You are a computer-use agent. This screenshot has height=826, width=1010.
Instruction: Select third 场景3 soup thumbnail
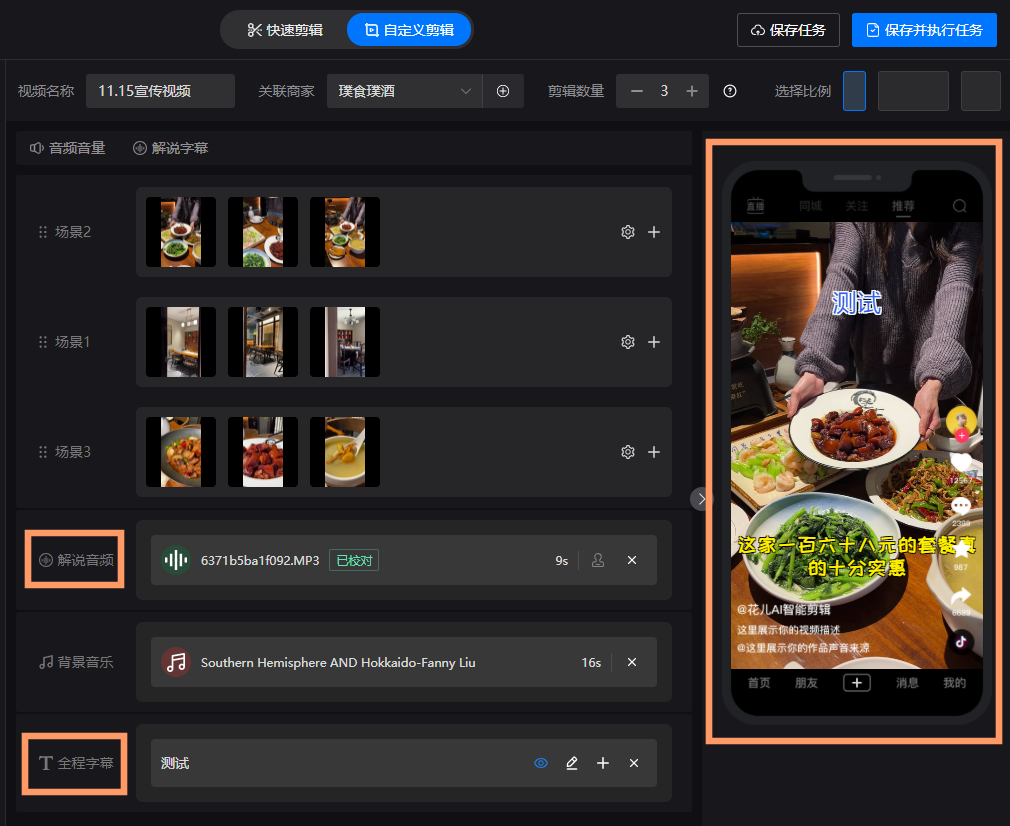click(x=345, y=452)
